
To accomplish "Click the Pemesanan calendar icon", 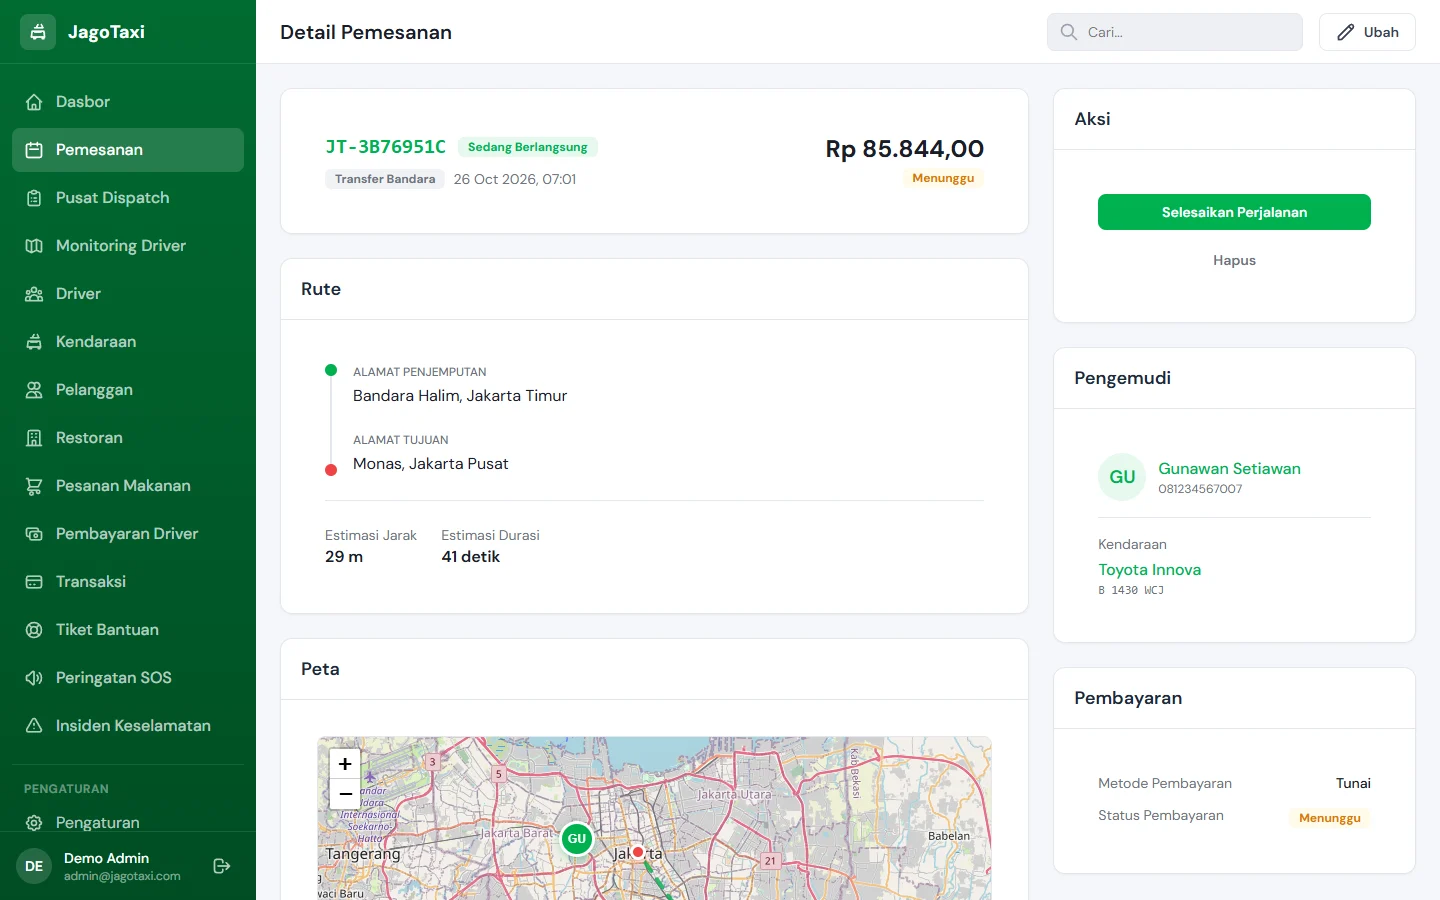I will coord(34,150).
